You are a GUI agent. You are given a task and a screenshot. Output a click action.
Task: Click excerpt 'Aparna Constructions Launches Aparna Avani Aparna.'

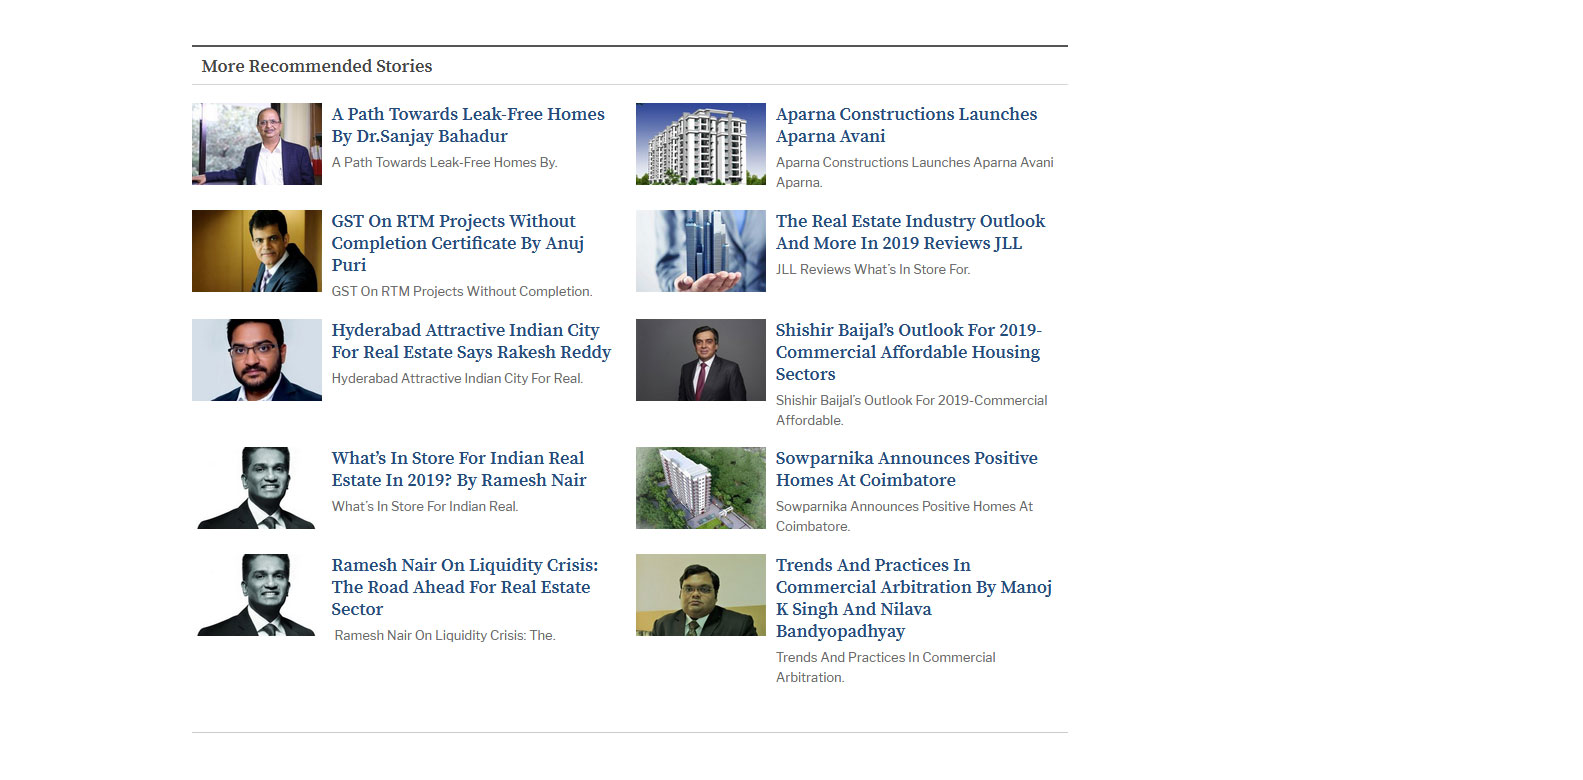(x=914, y=172)
